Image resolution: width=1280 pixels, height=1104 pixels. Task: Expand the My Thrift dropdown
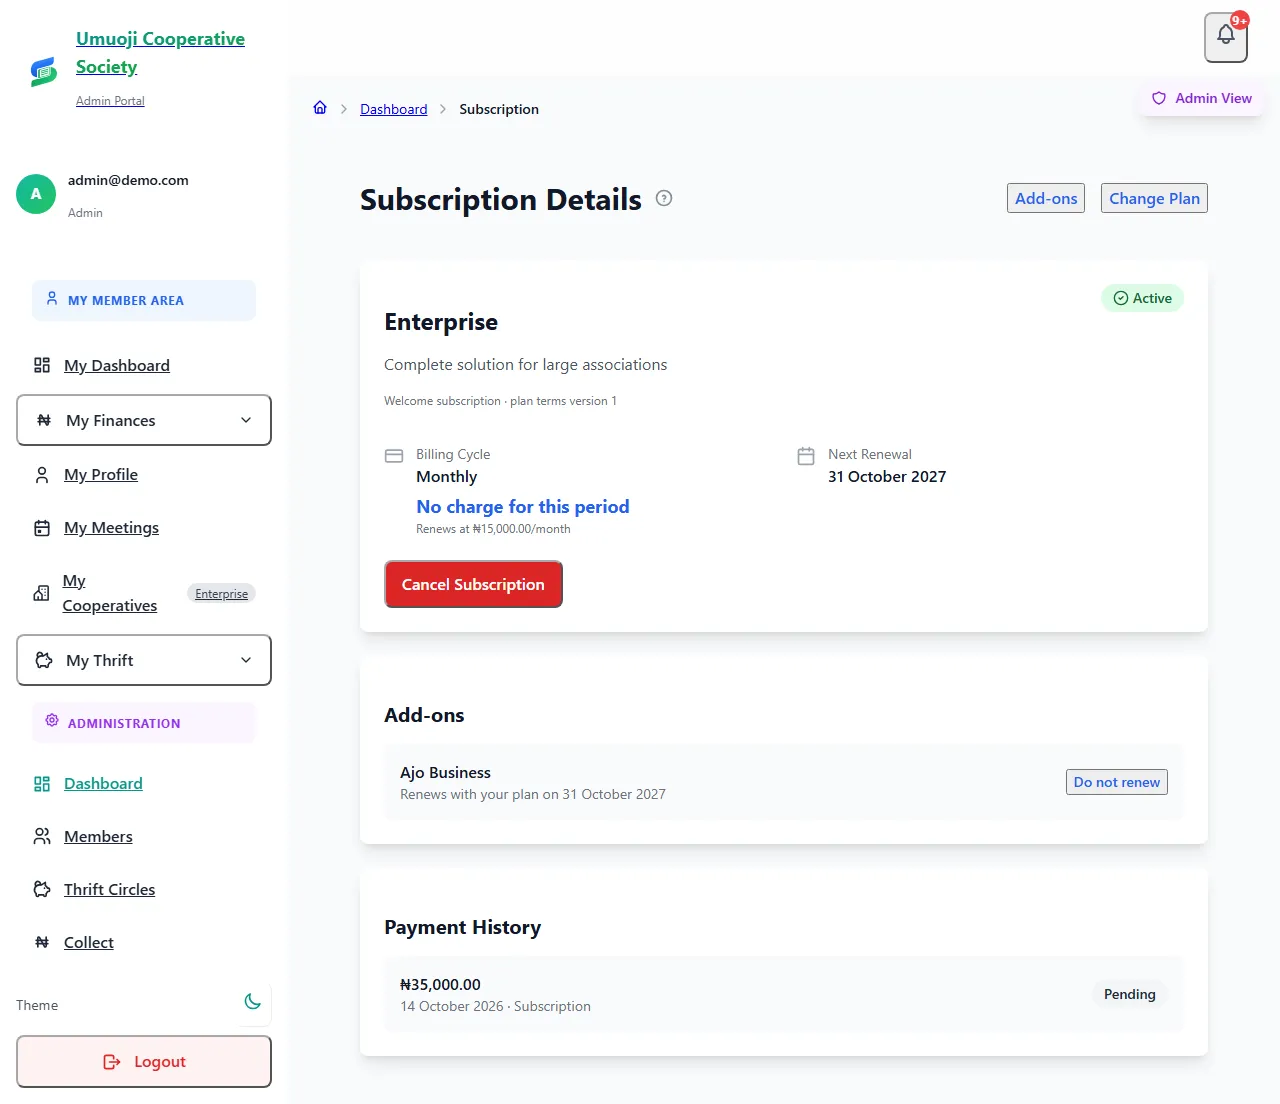(144, 660)
